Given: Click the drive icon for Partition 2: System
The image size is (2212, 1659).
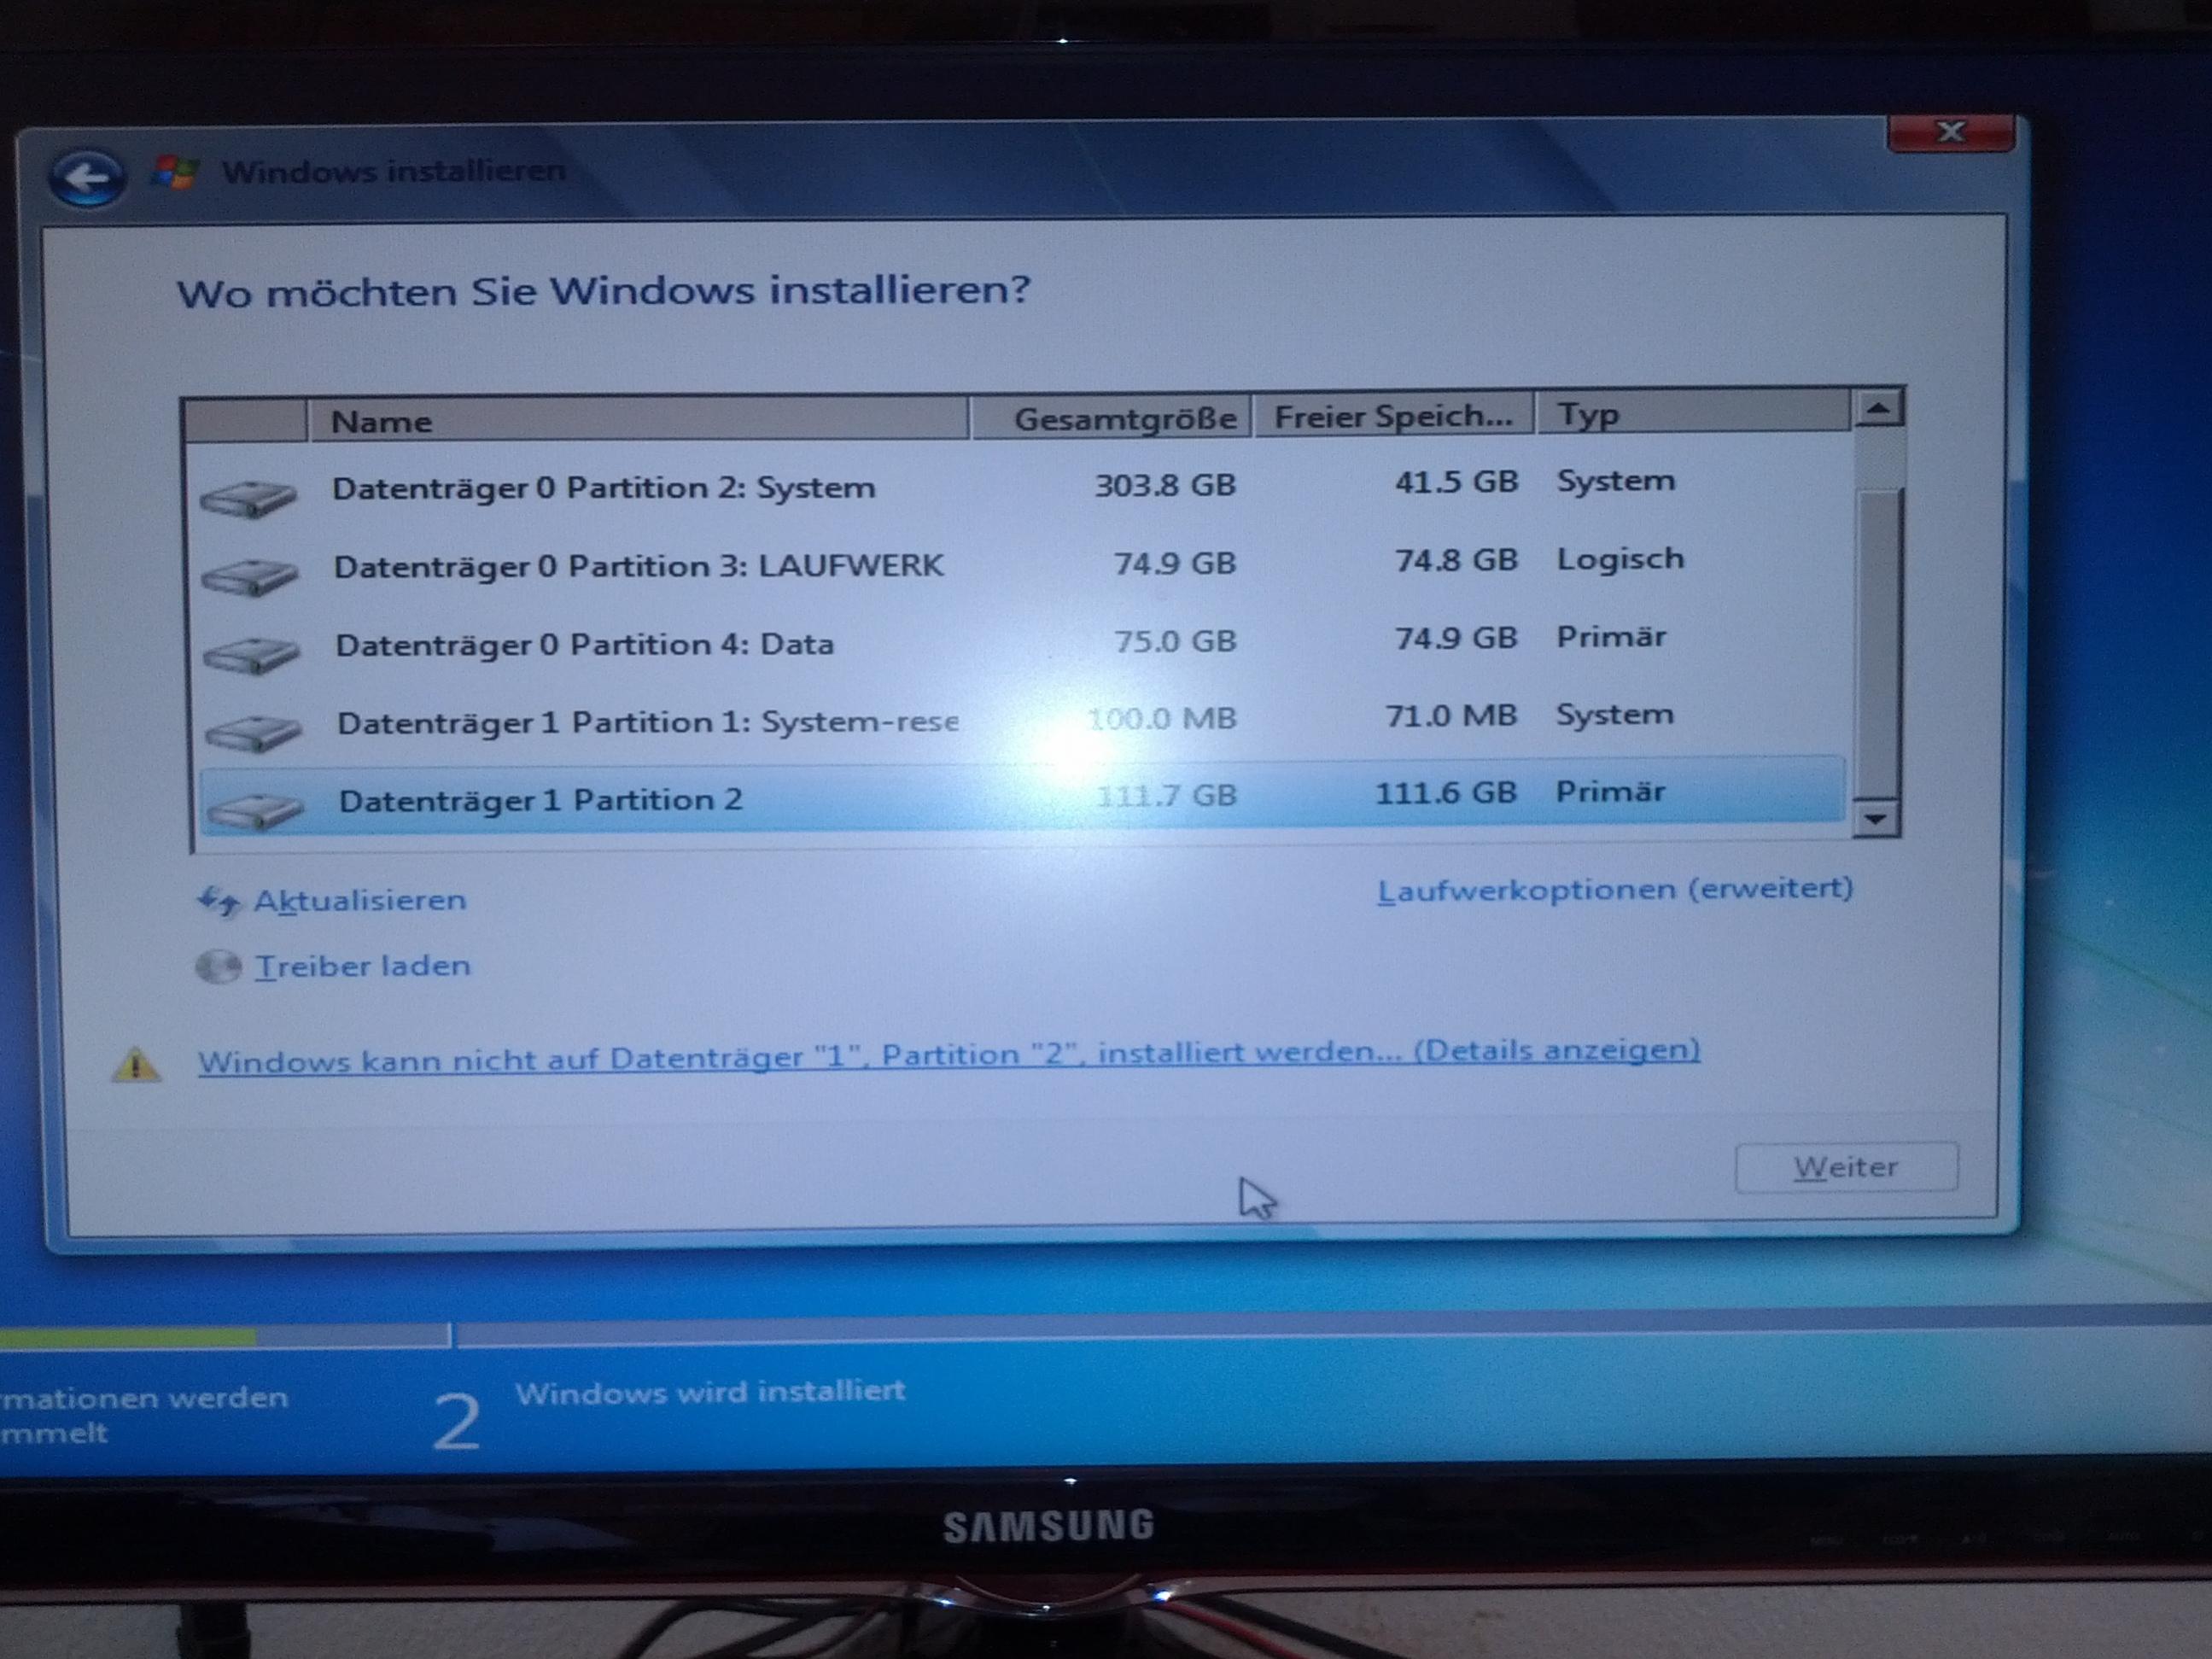Looking at the screenshot, I should tap(248, 497).
